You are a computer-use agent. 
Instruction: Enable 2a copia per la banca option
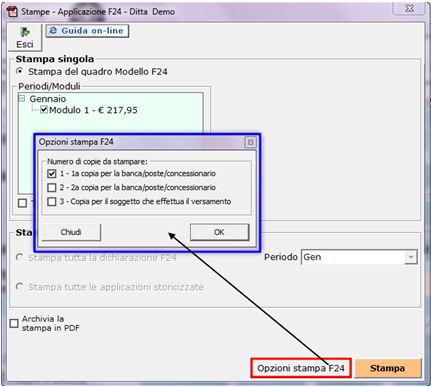[x=52, y=188]
